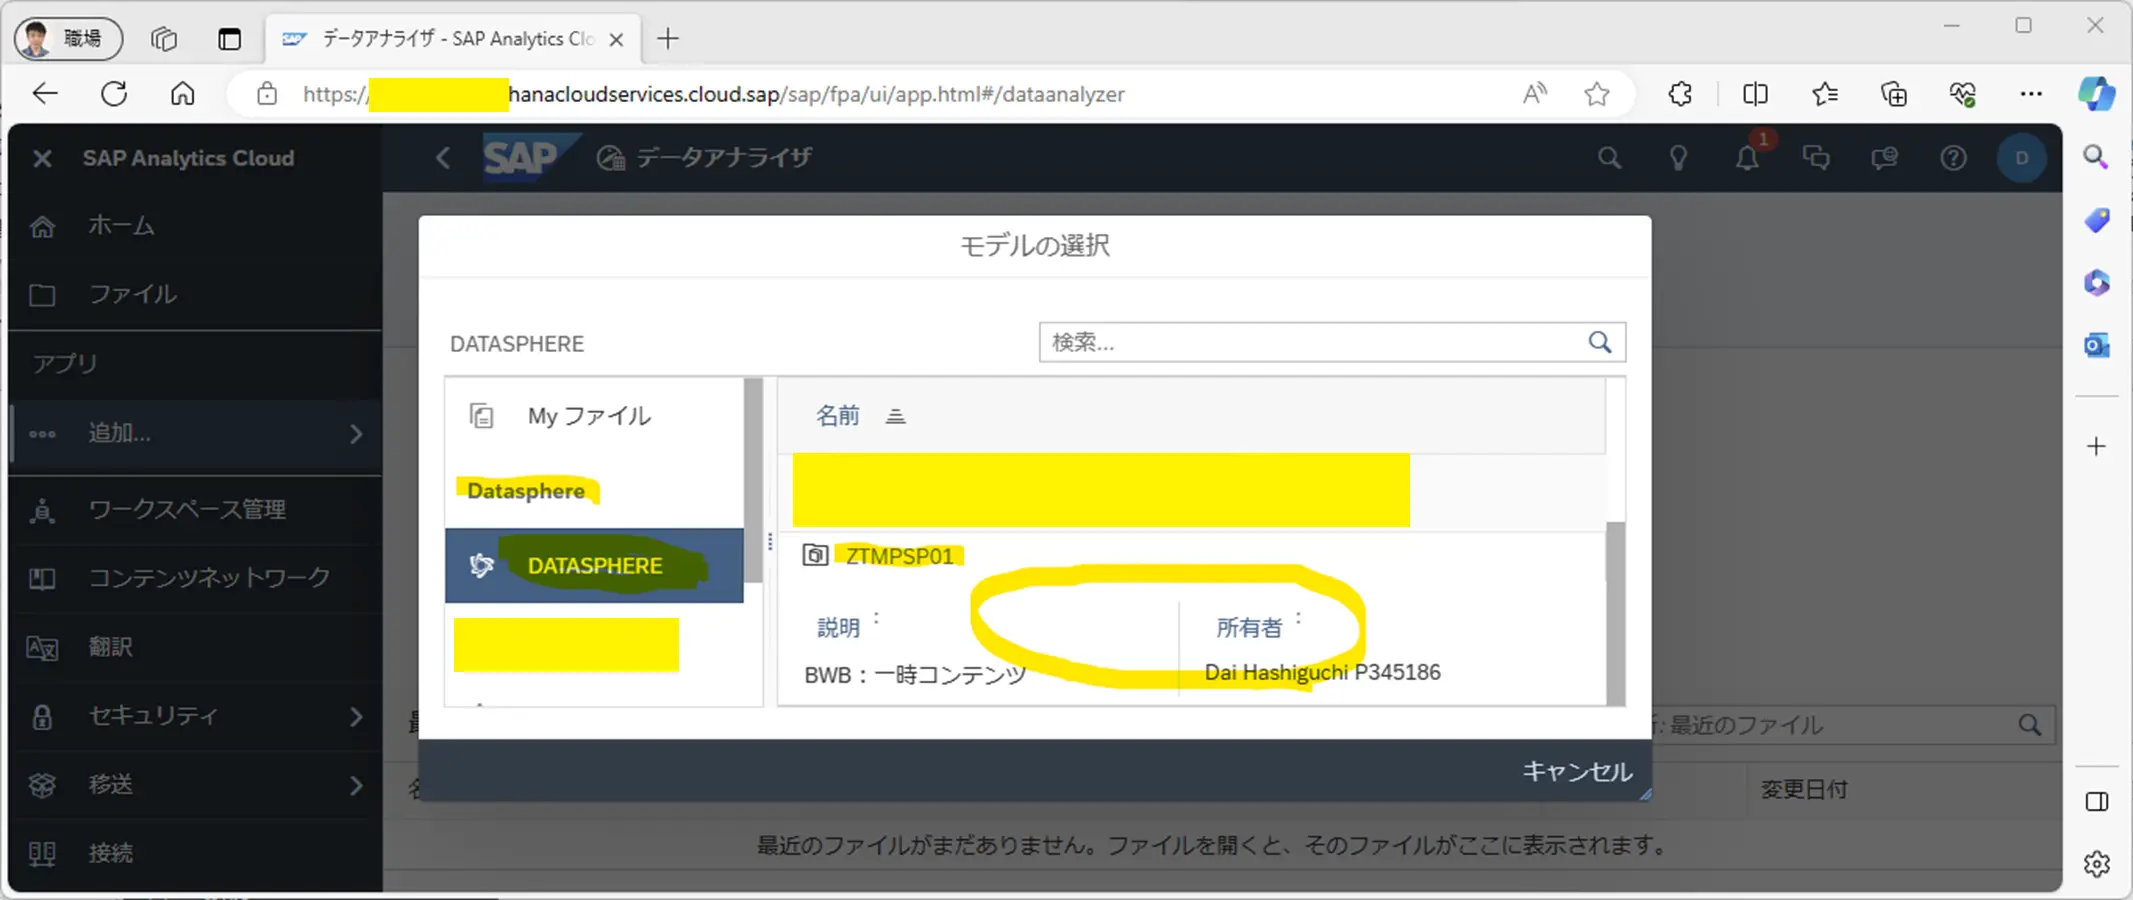Open search in the SAP header bar
Screen dimensions: 2133x900
click(1609, 158)
